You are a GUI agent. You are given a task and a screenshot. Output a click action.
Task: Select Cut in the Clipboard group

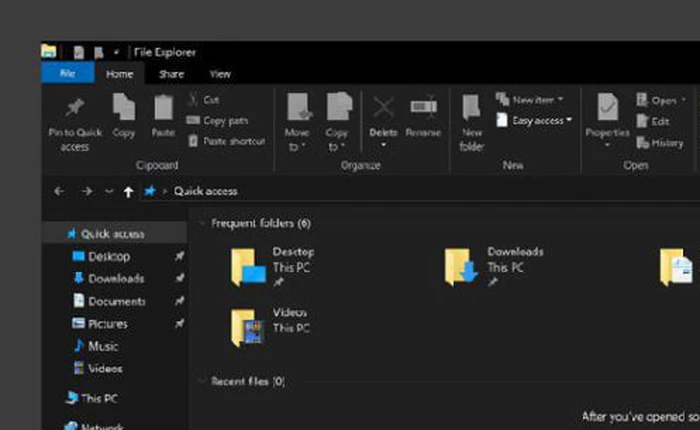coord(204,100)
